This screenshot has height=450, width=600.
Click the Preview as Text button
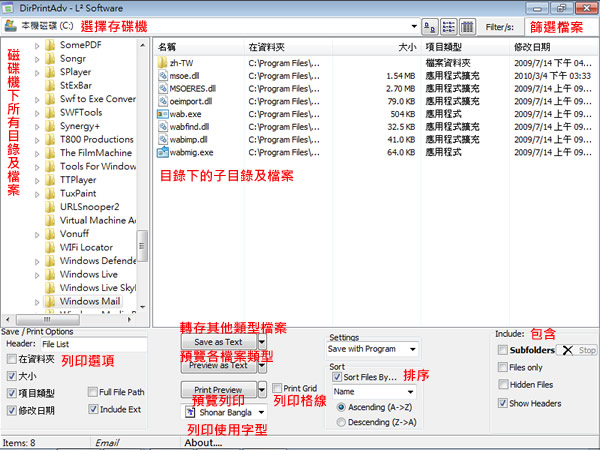click(218, 367)
